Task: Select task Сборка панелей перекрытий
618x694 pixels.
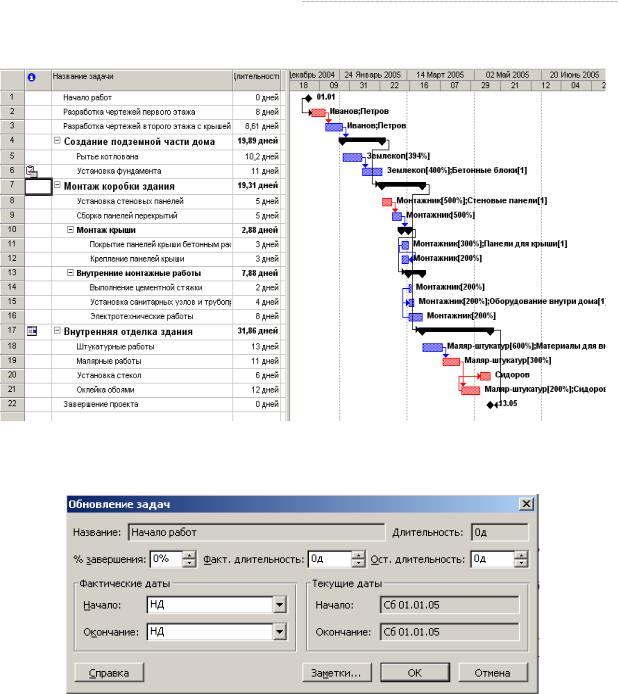Action: 127,216
